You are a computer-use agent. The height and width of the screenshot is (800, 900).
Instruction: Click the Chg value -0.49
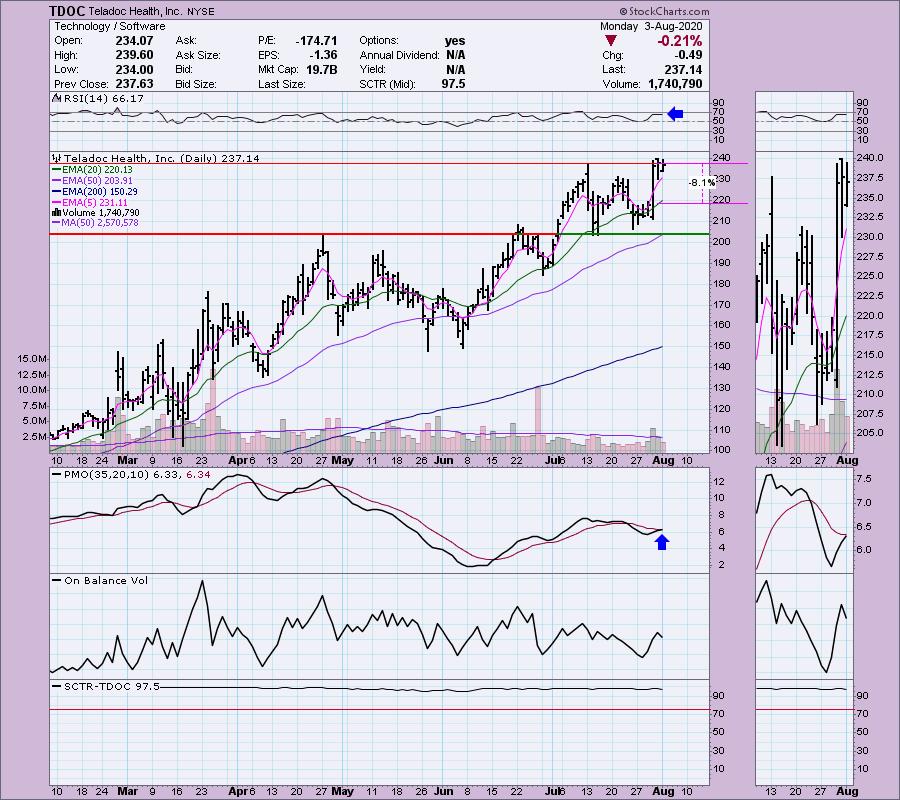pos(688,55)
